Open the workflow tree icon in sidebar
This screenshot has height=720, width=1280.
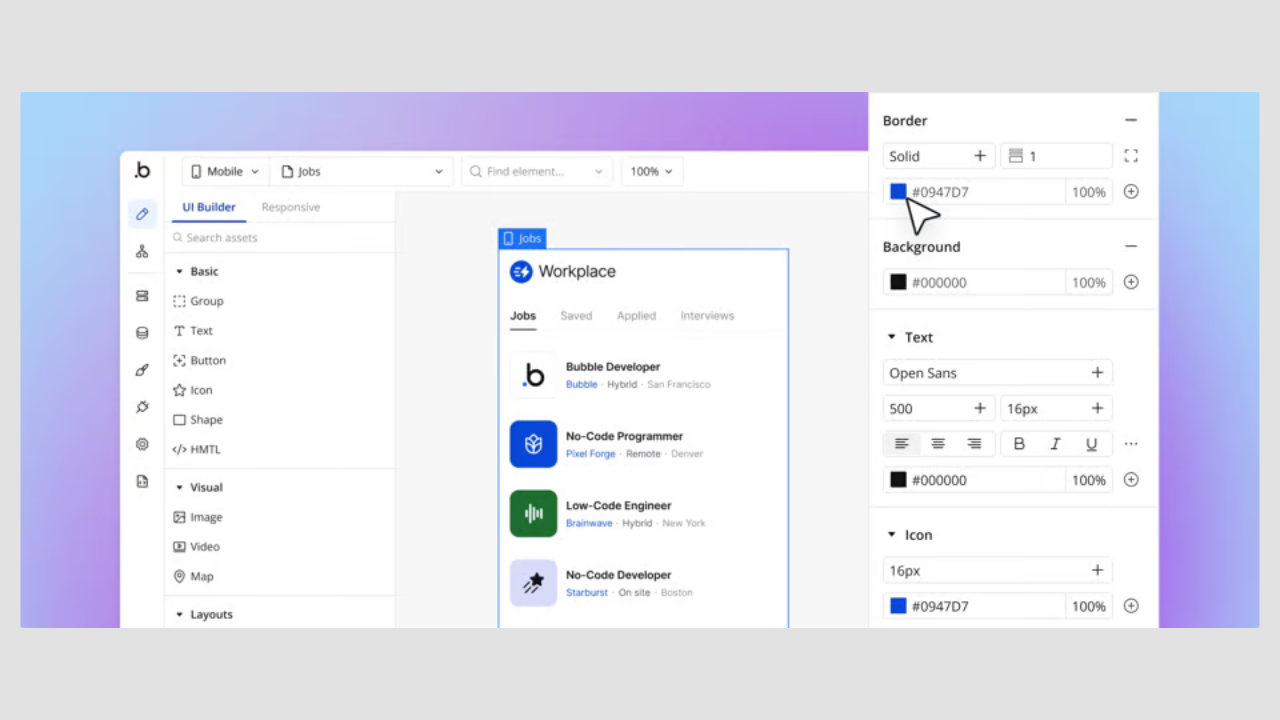pos(142,252)
